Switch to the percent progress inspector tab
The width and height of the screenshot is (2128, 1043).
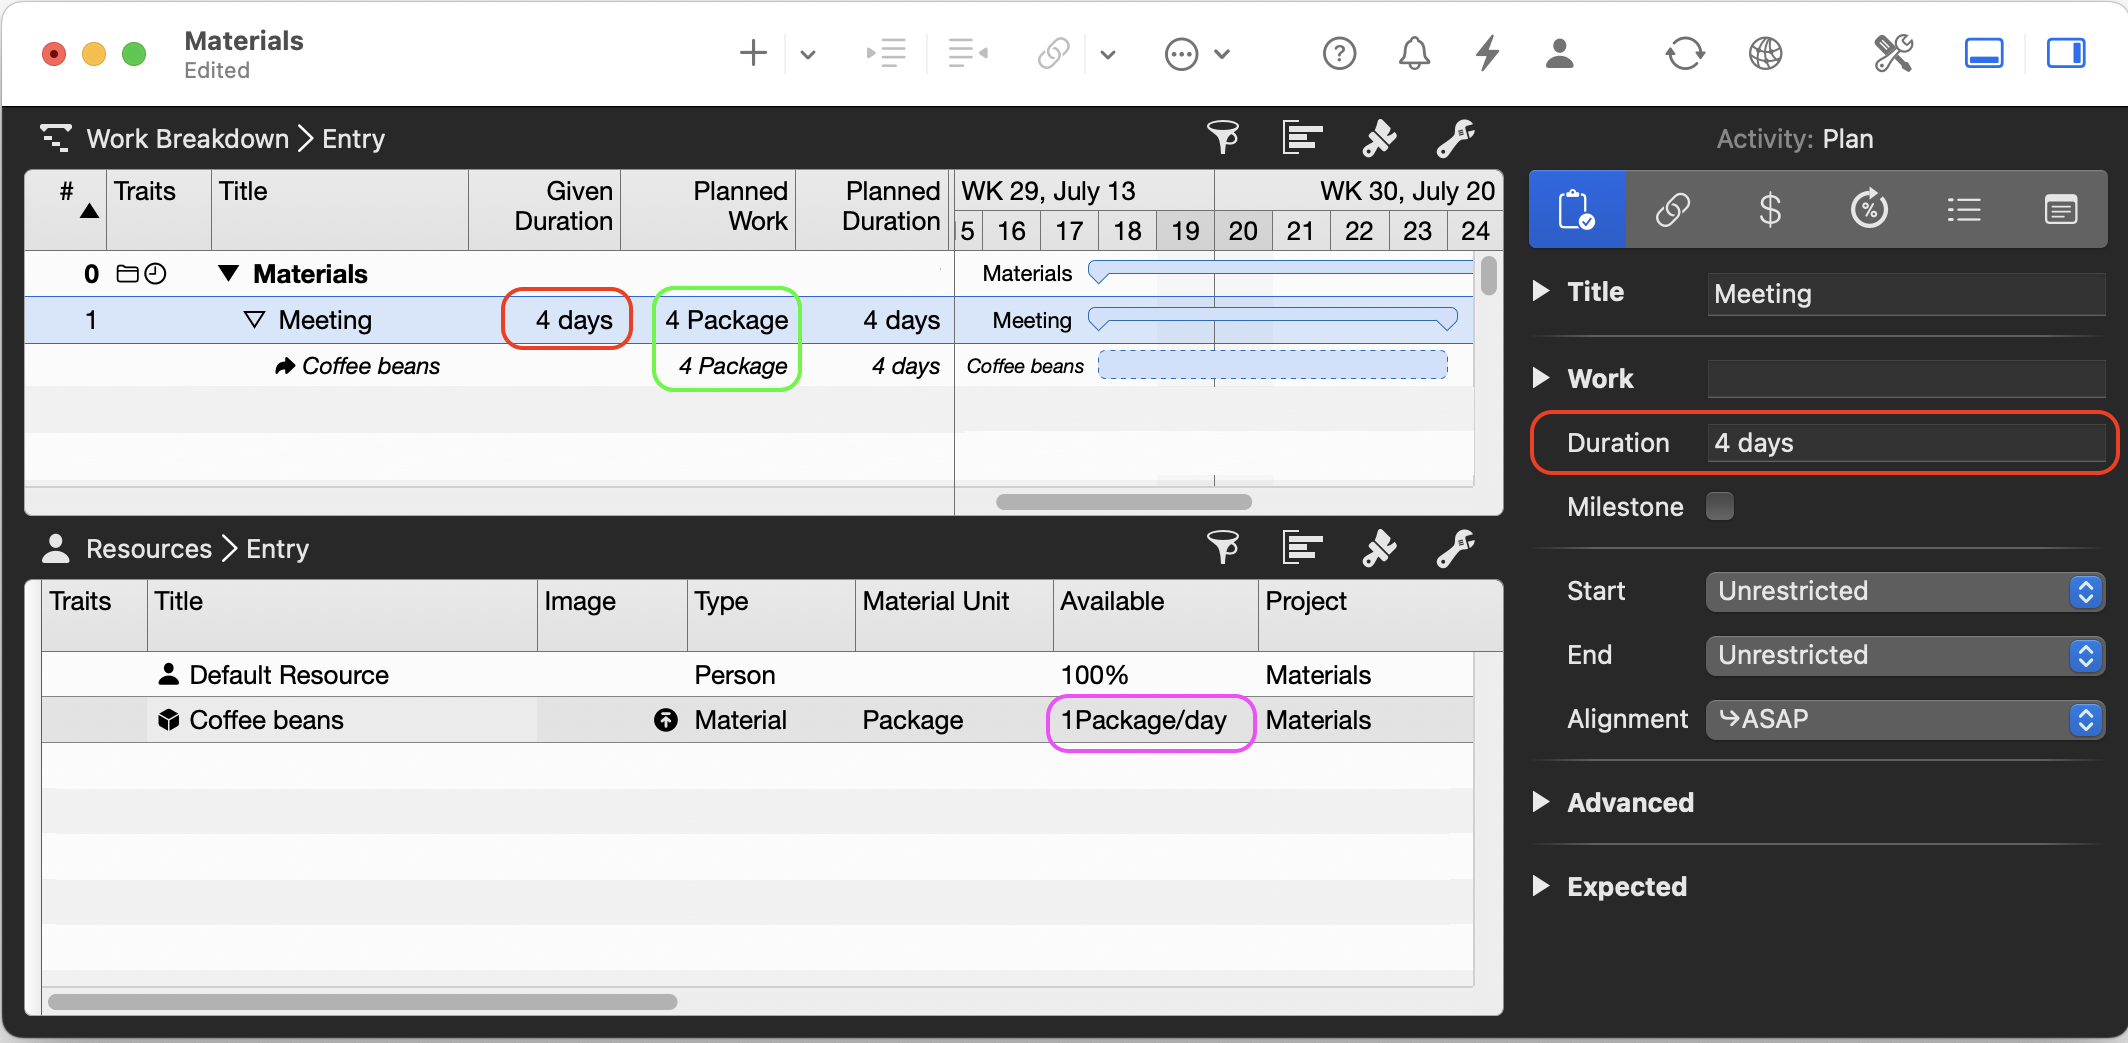(x=1868, y=210)
